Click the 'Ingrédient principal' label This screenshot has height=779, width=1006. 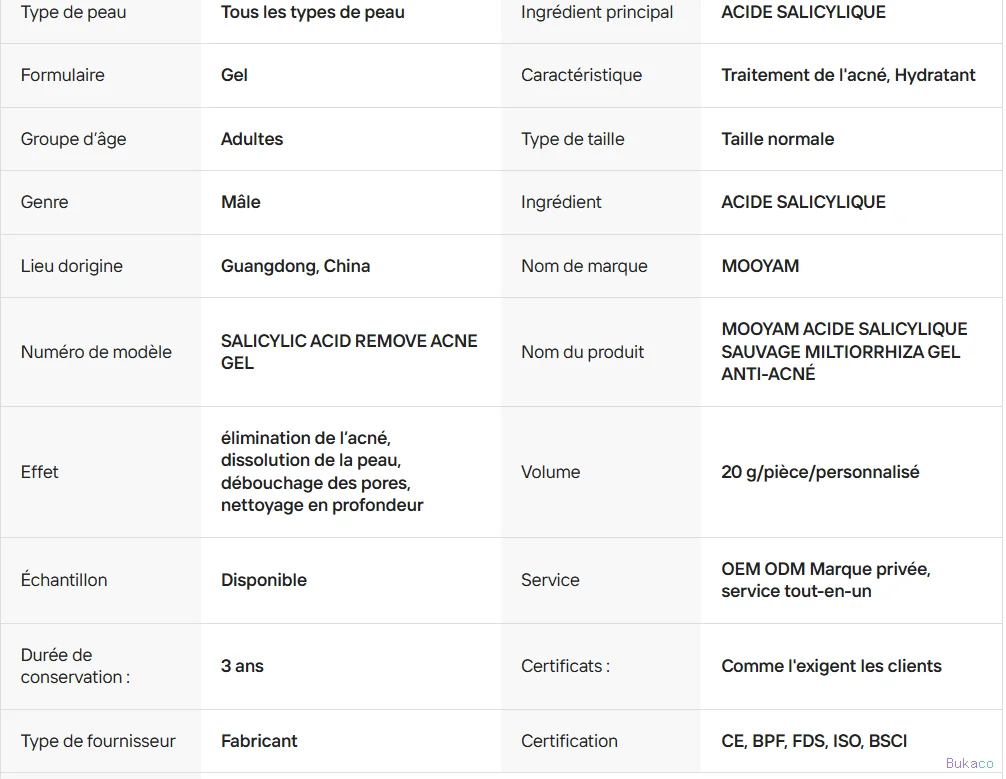(597, 12)
